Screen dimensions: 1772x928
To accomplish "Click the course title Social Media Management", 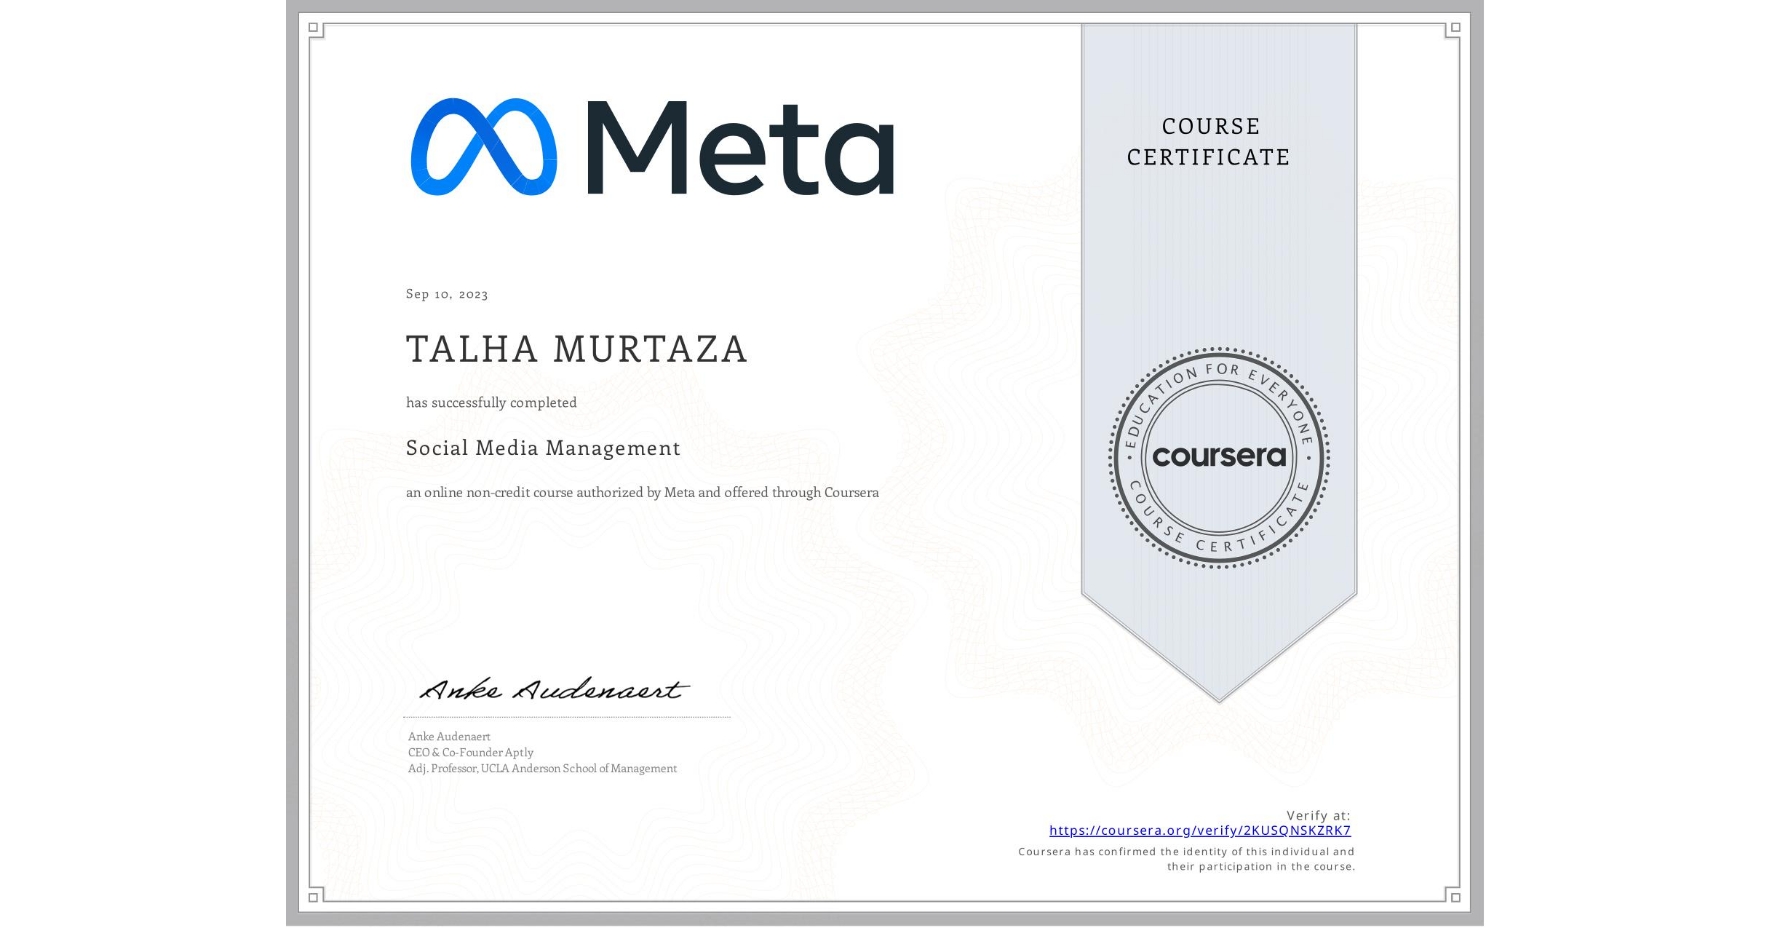I will tap(541, 448).
